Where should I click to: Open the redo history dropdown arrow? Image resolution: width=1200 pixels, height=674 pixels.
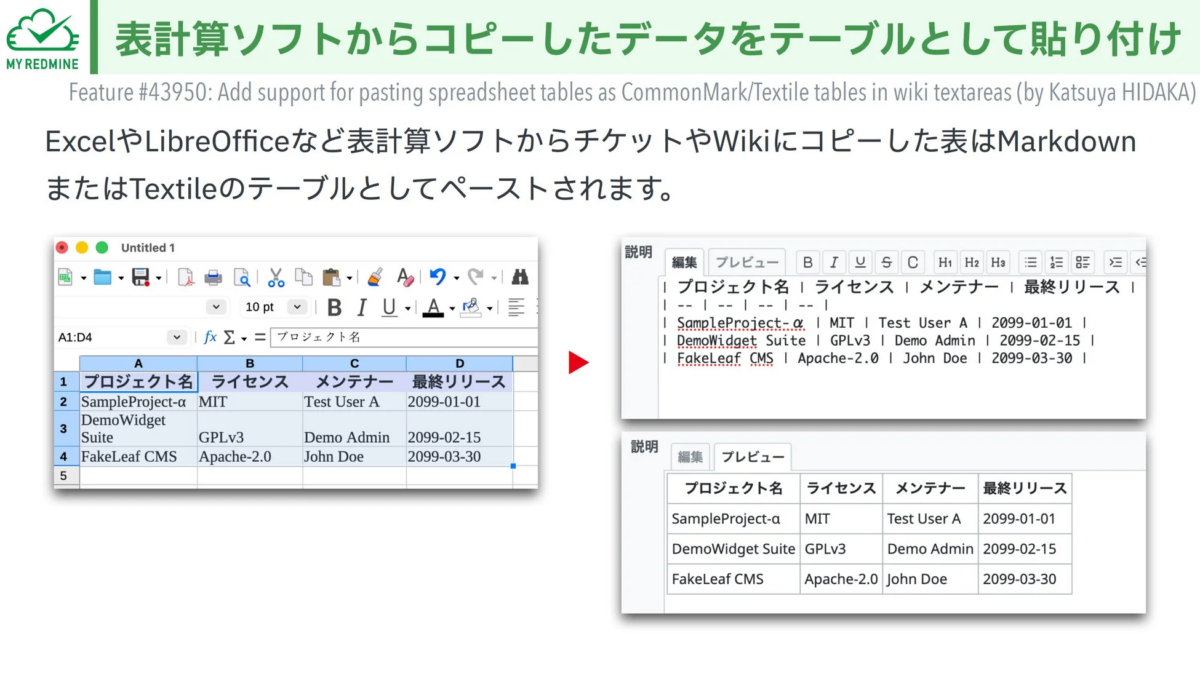click(494, 278)
